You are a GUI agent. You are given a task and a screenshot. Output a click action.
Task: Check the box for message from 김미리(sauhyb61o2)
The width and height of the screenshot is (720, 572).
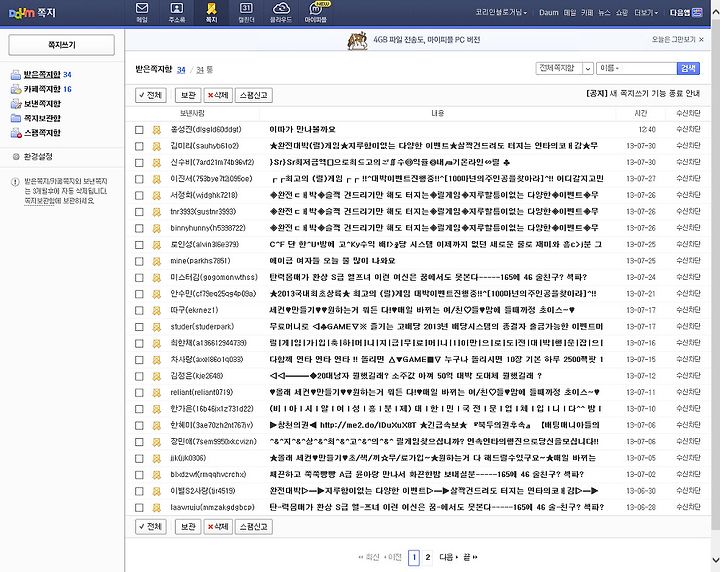click(x=139, y=146)
